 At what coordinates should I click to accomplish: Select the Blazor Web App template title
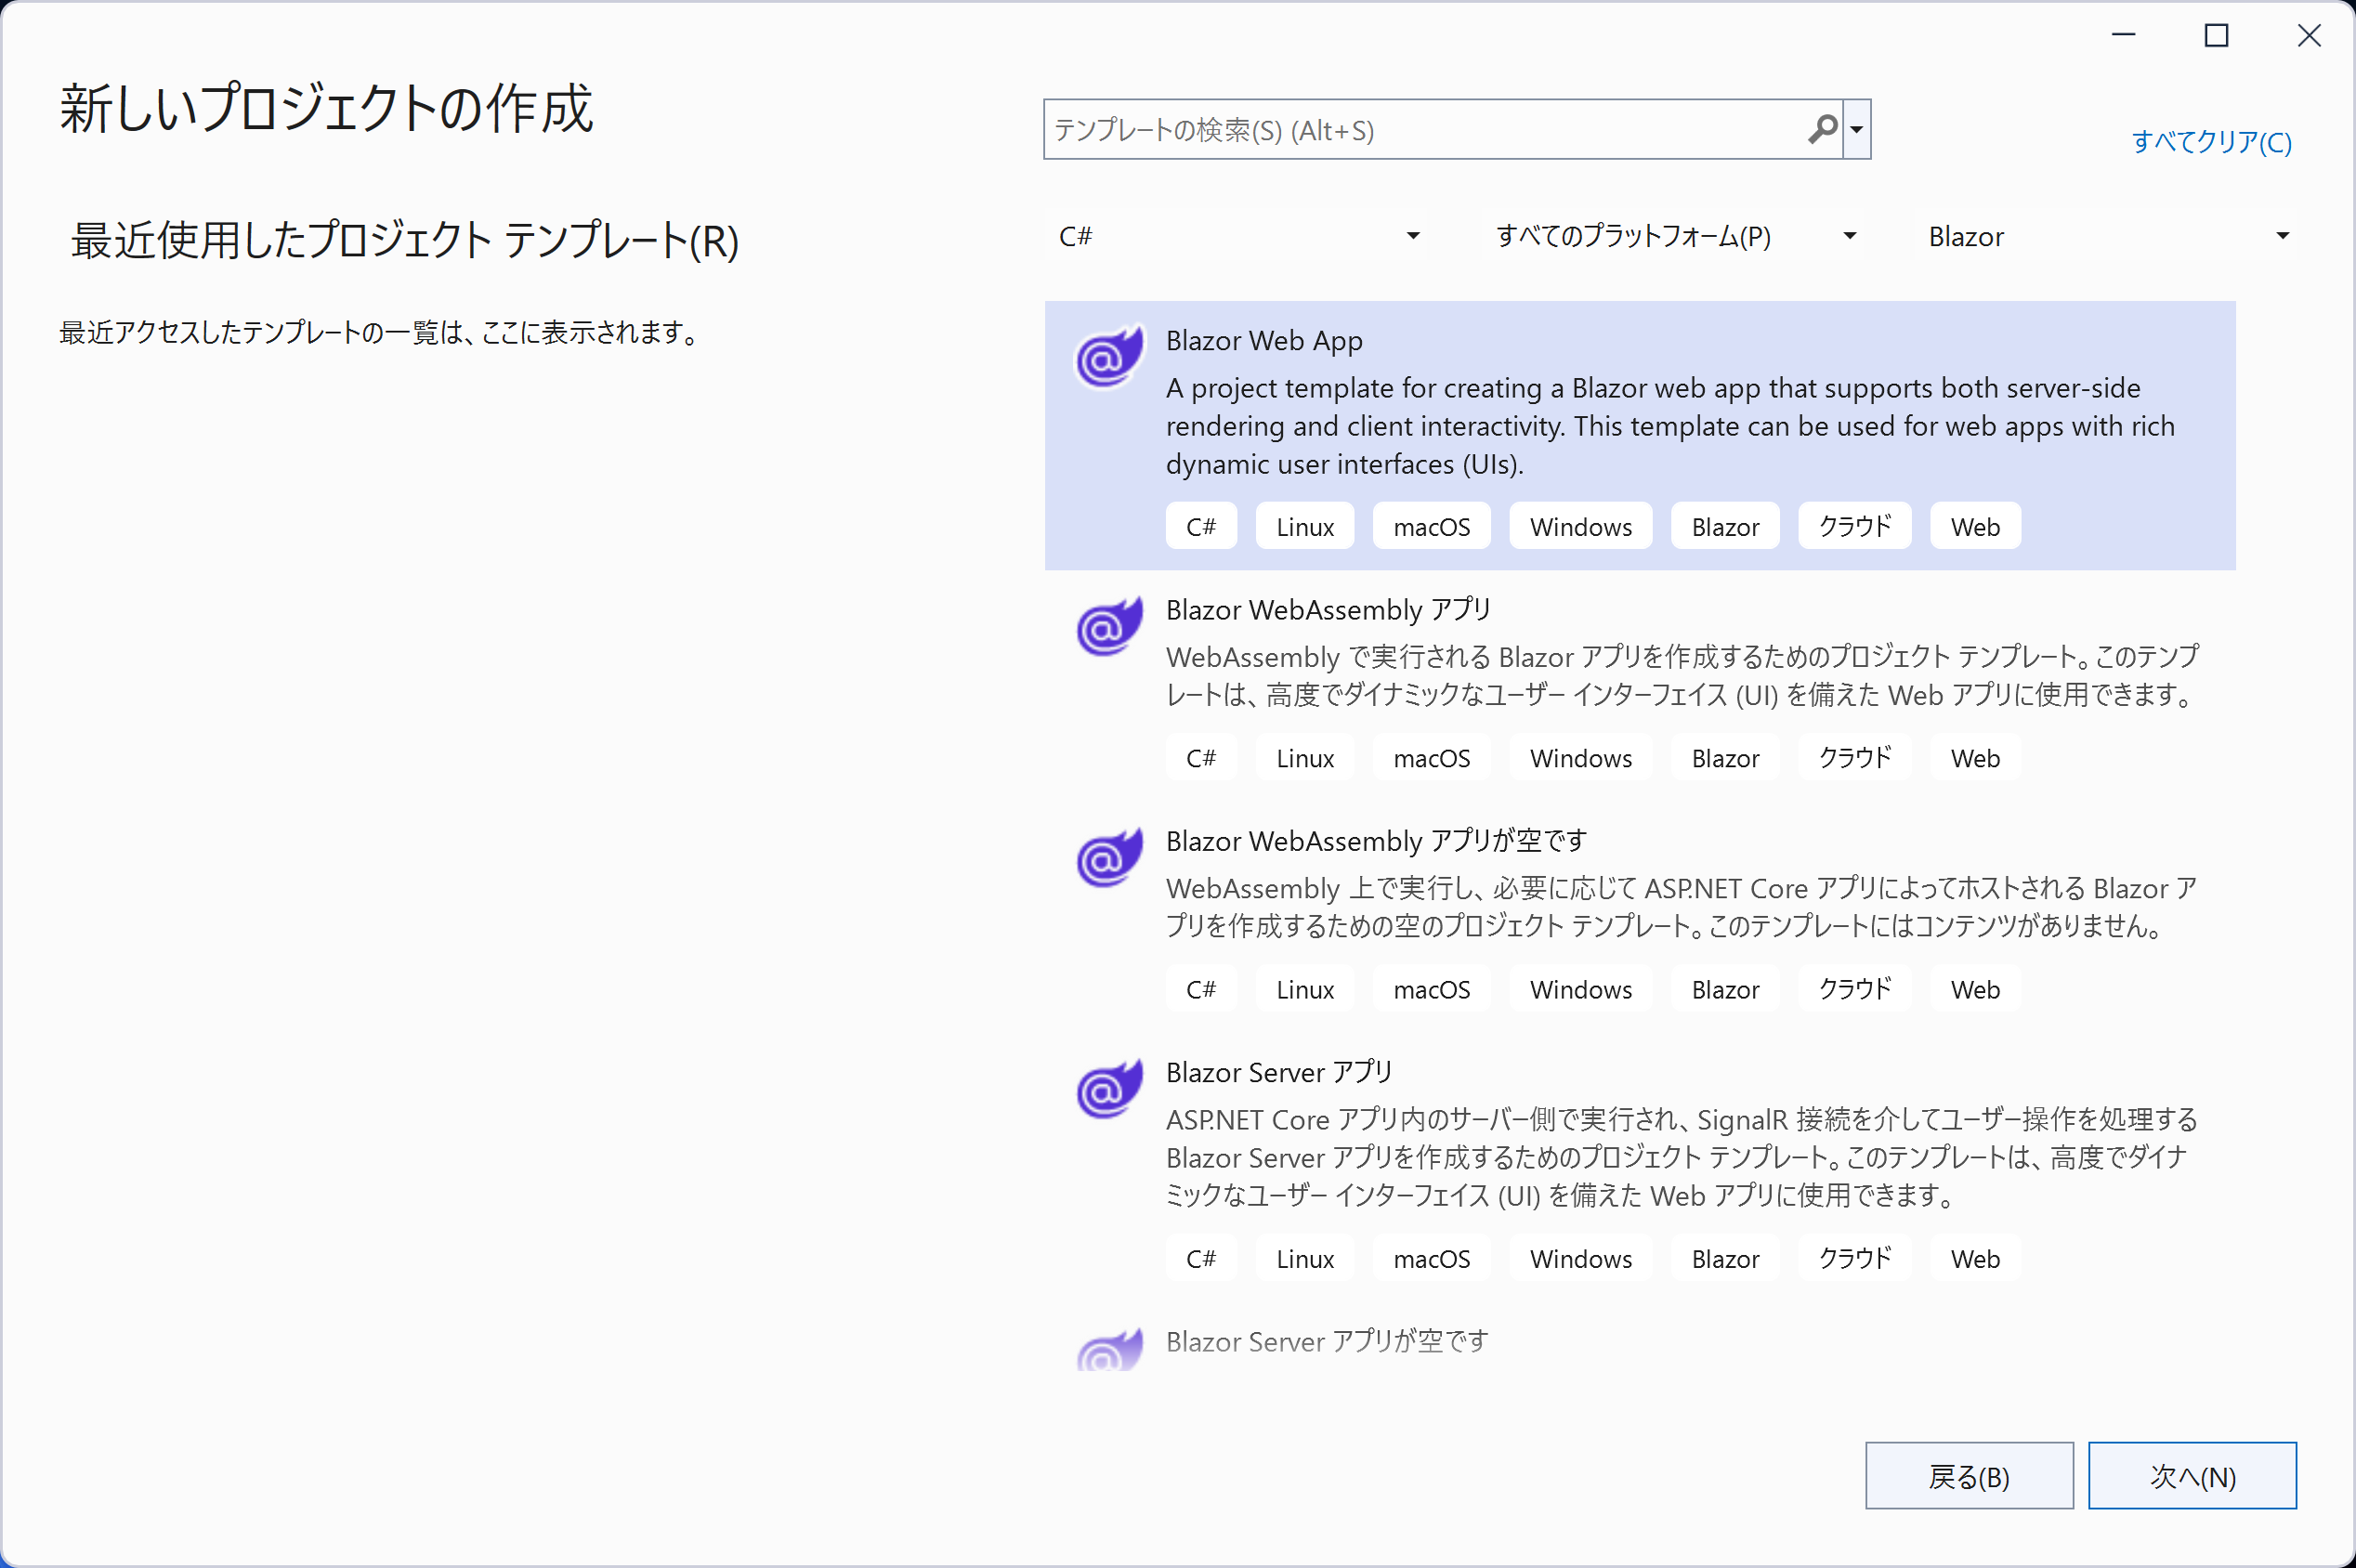pos(1264,341)
